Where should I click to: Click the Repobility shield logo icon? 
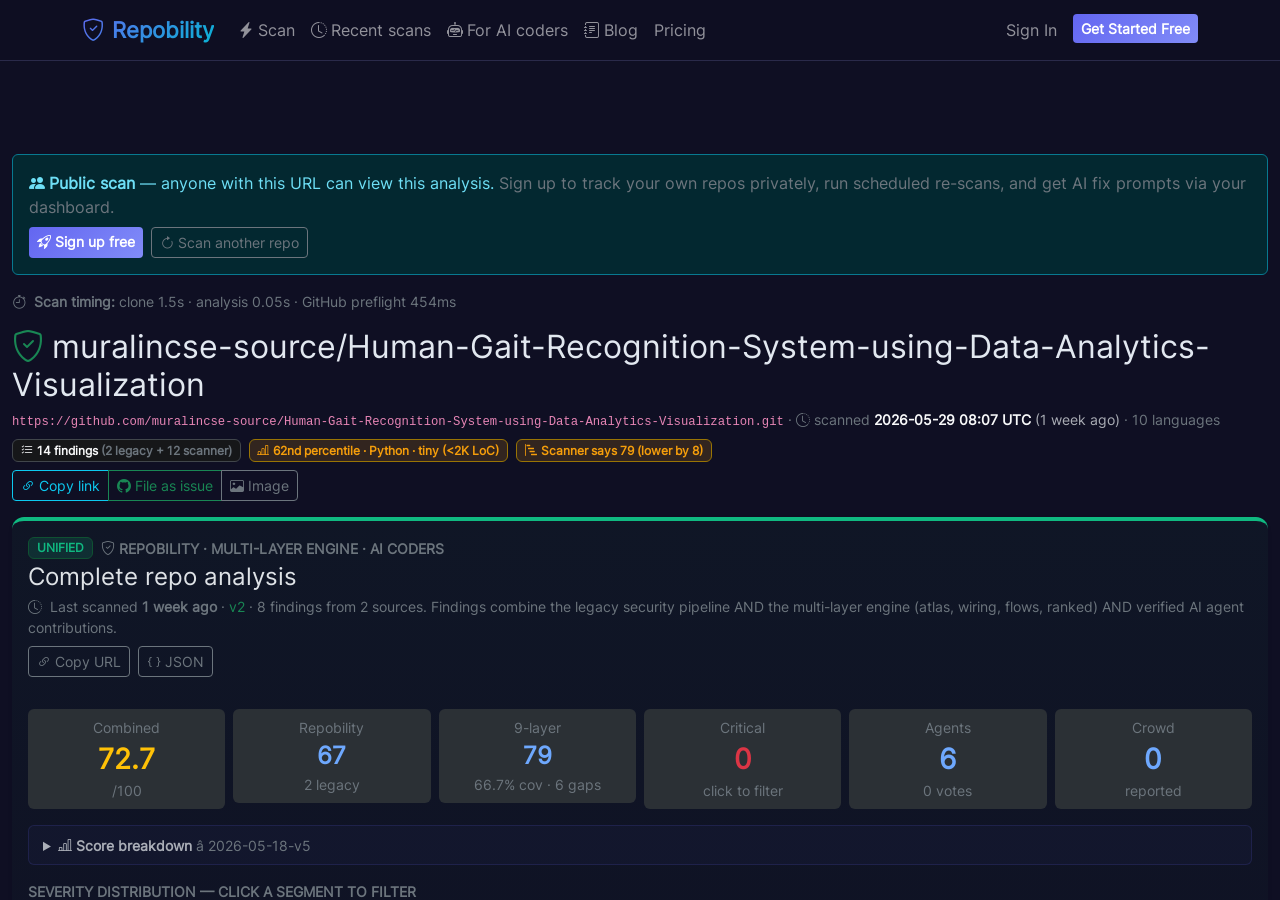(x=93, y=30)
